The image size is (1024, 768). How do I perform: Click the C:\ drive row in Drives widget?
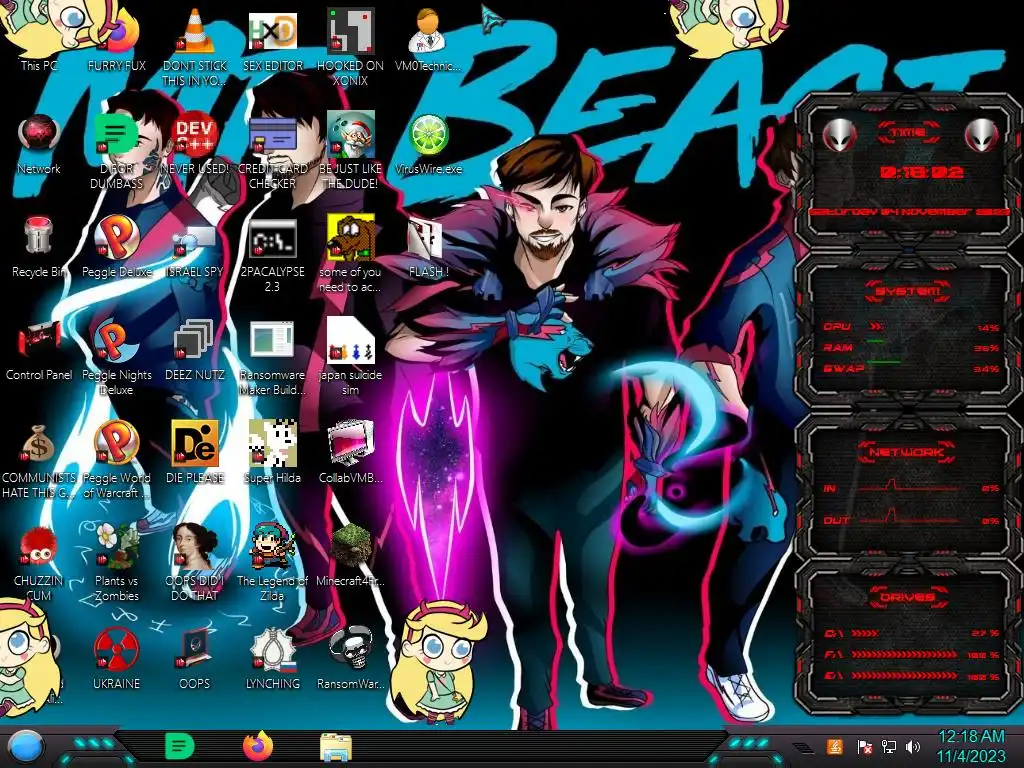click(x=911, y=633)
